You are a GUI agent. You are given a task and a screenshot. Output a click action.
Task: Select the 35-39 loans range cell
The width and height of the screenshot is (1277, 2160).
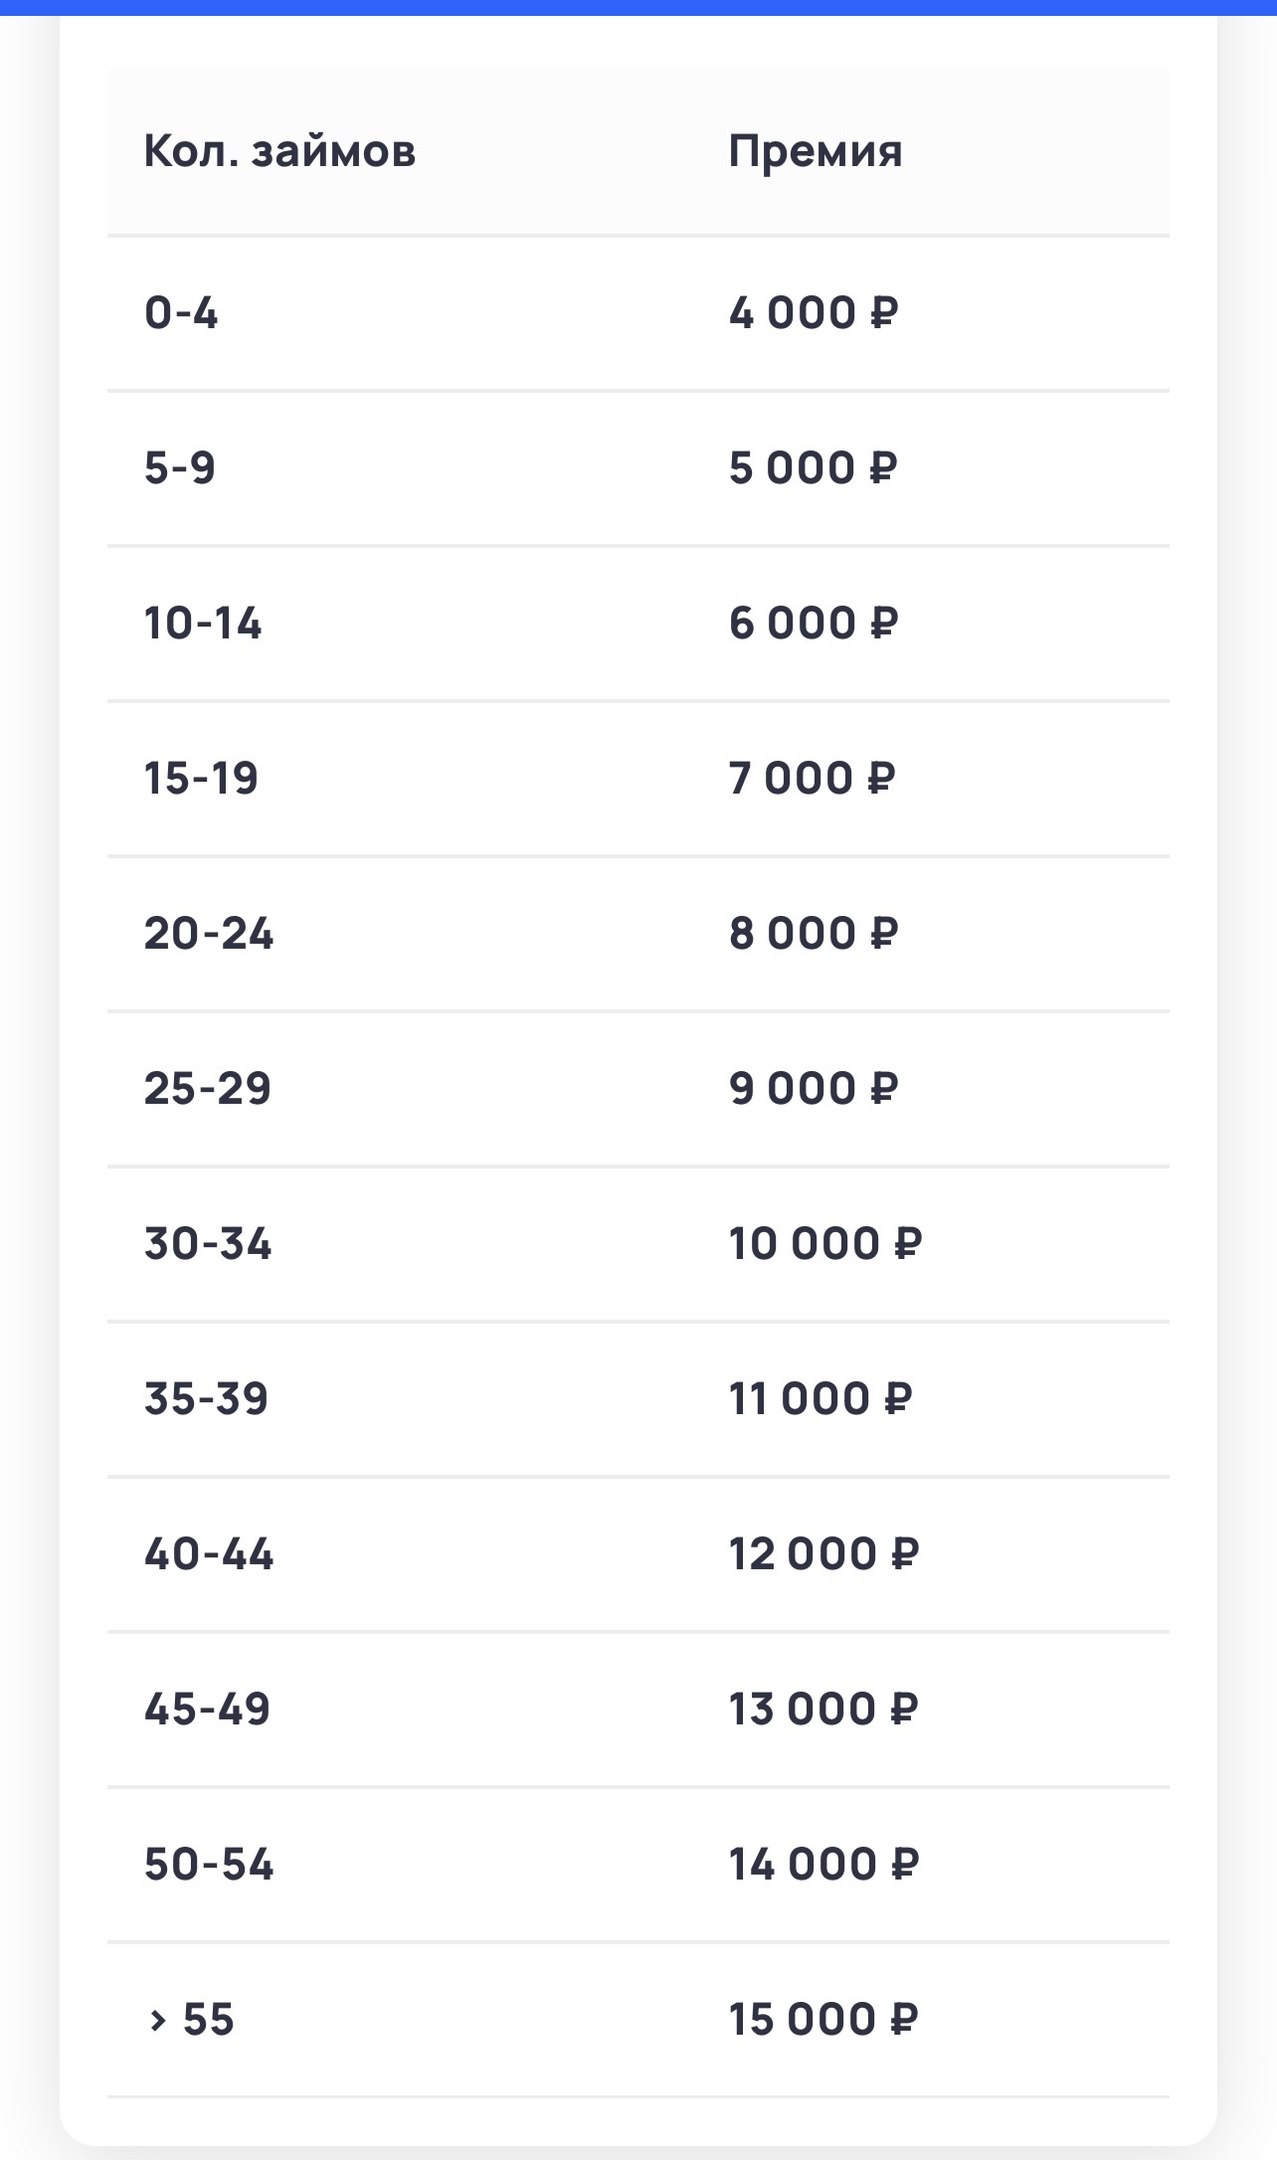point(206,1399)
